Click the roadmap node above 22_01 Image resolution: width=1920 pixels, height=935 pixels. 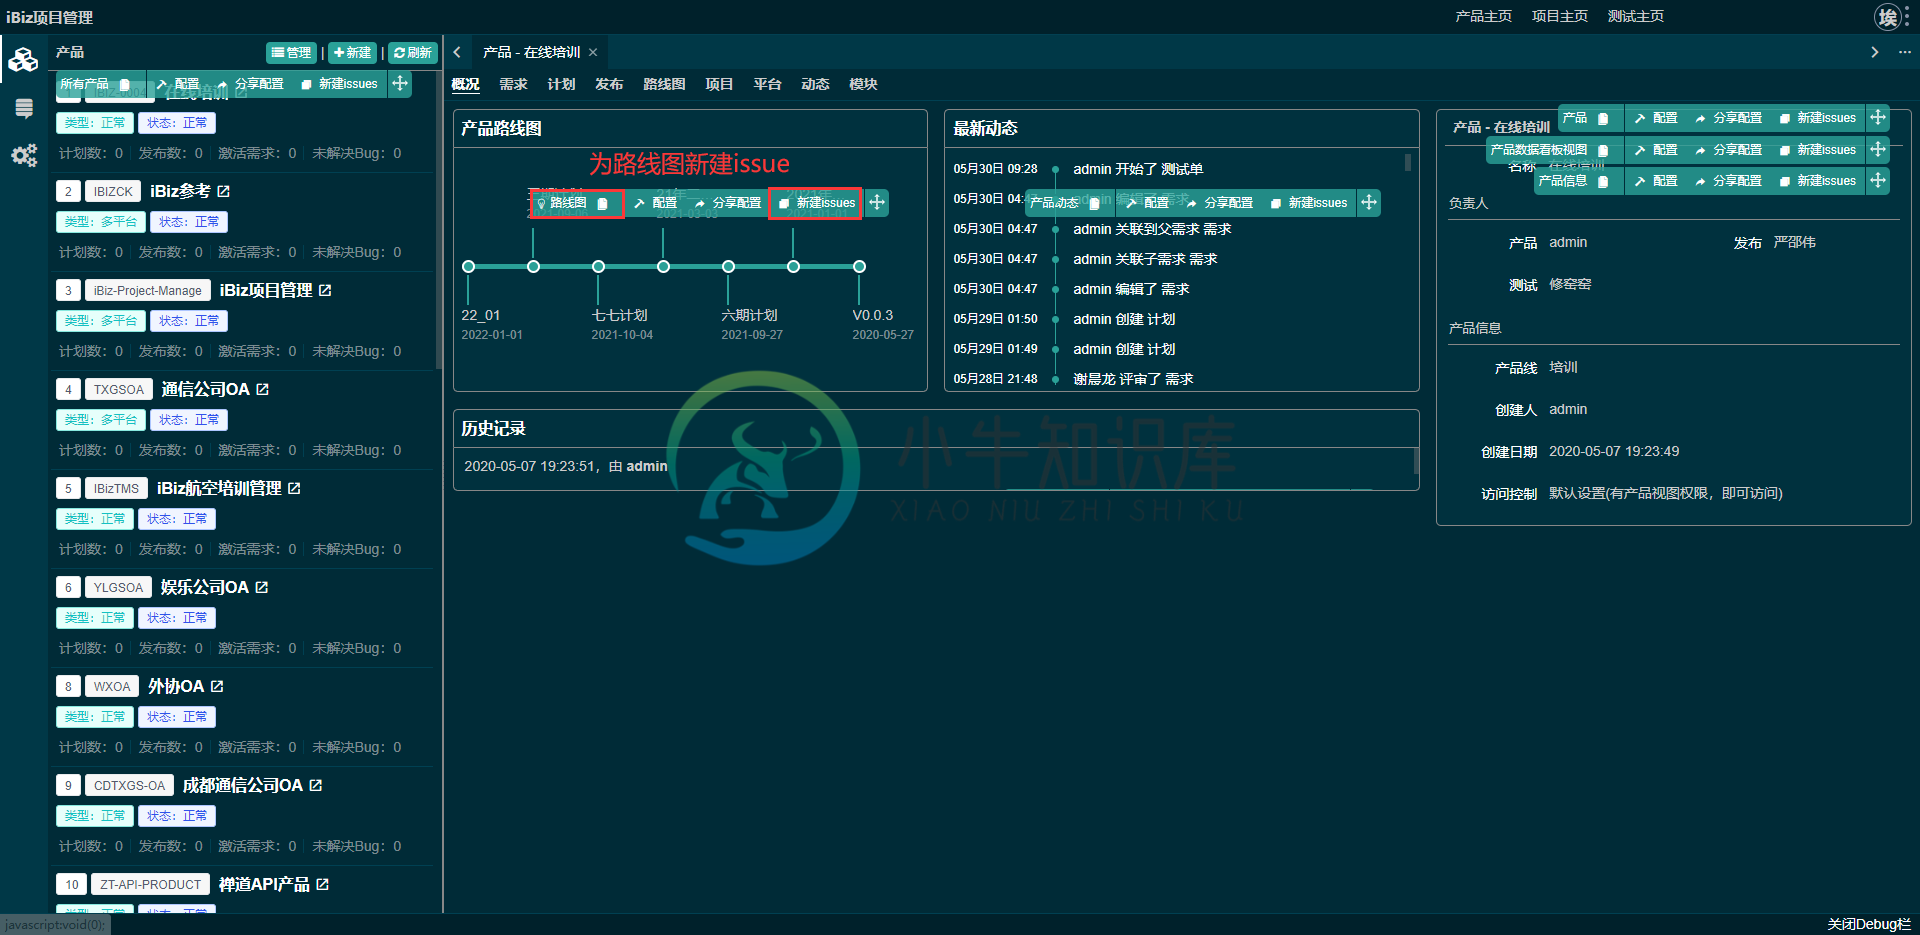click(x=468, y=266)
